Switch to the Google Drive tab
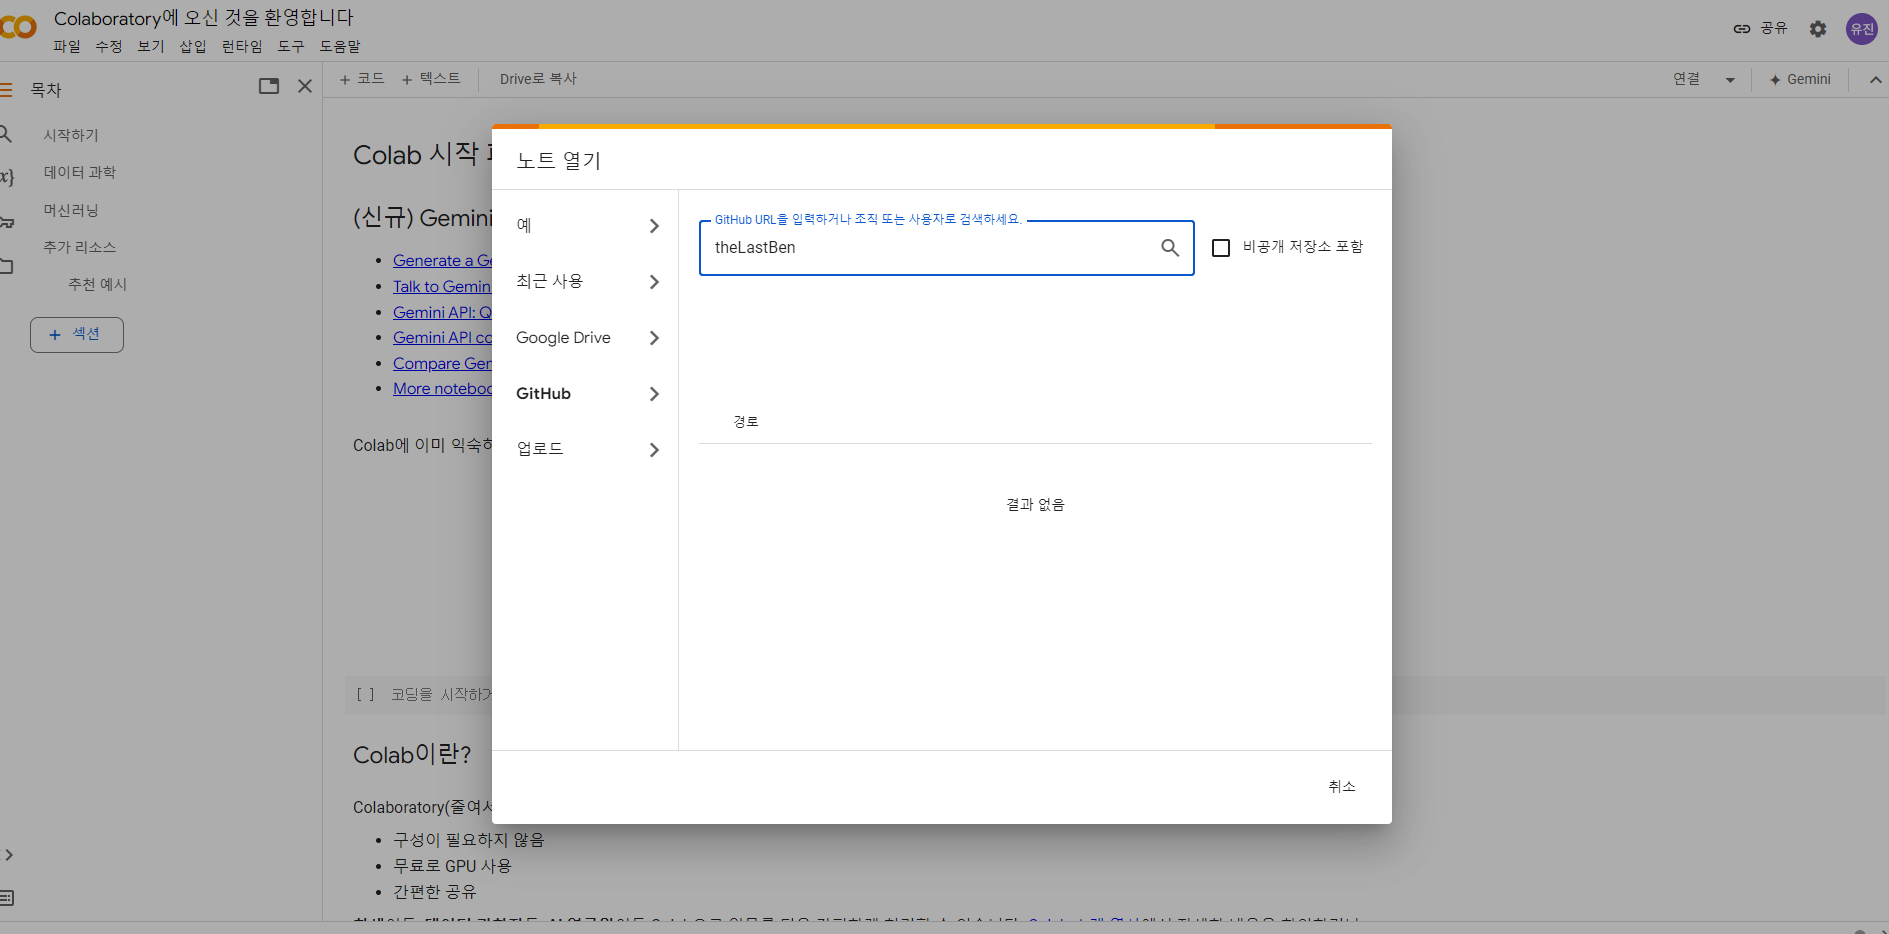The height and width of the screenshot is (934, 1889). (x=585, y=338)
